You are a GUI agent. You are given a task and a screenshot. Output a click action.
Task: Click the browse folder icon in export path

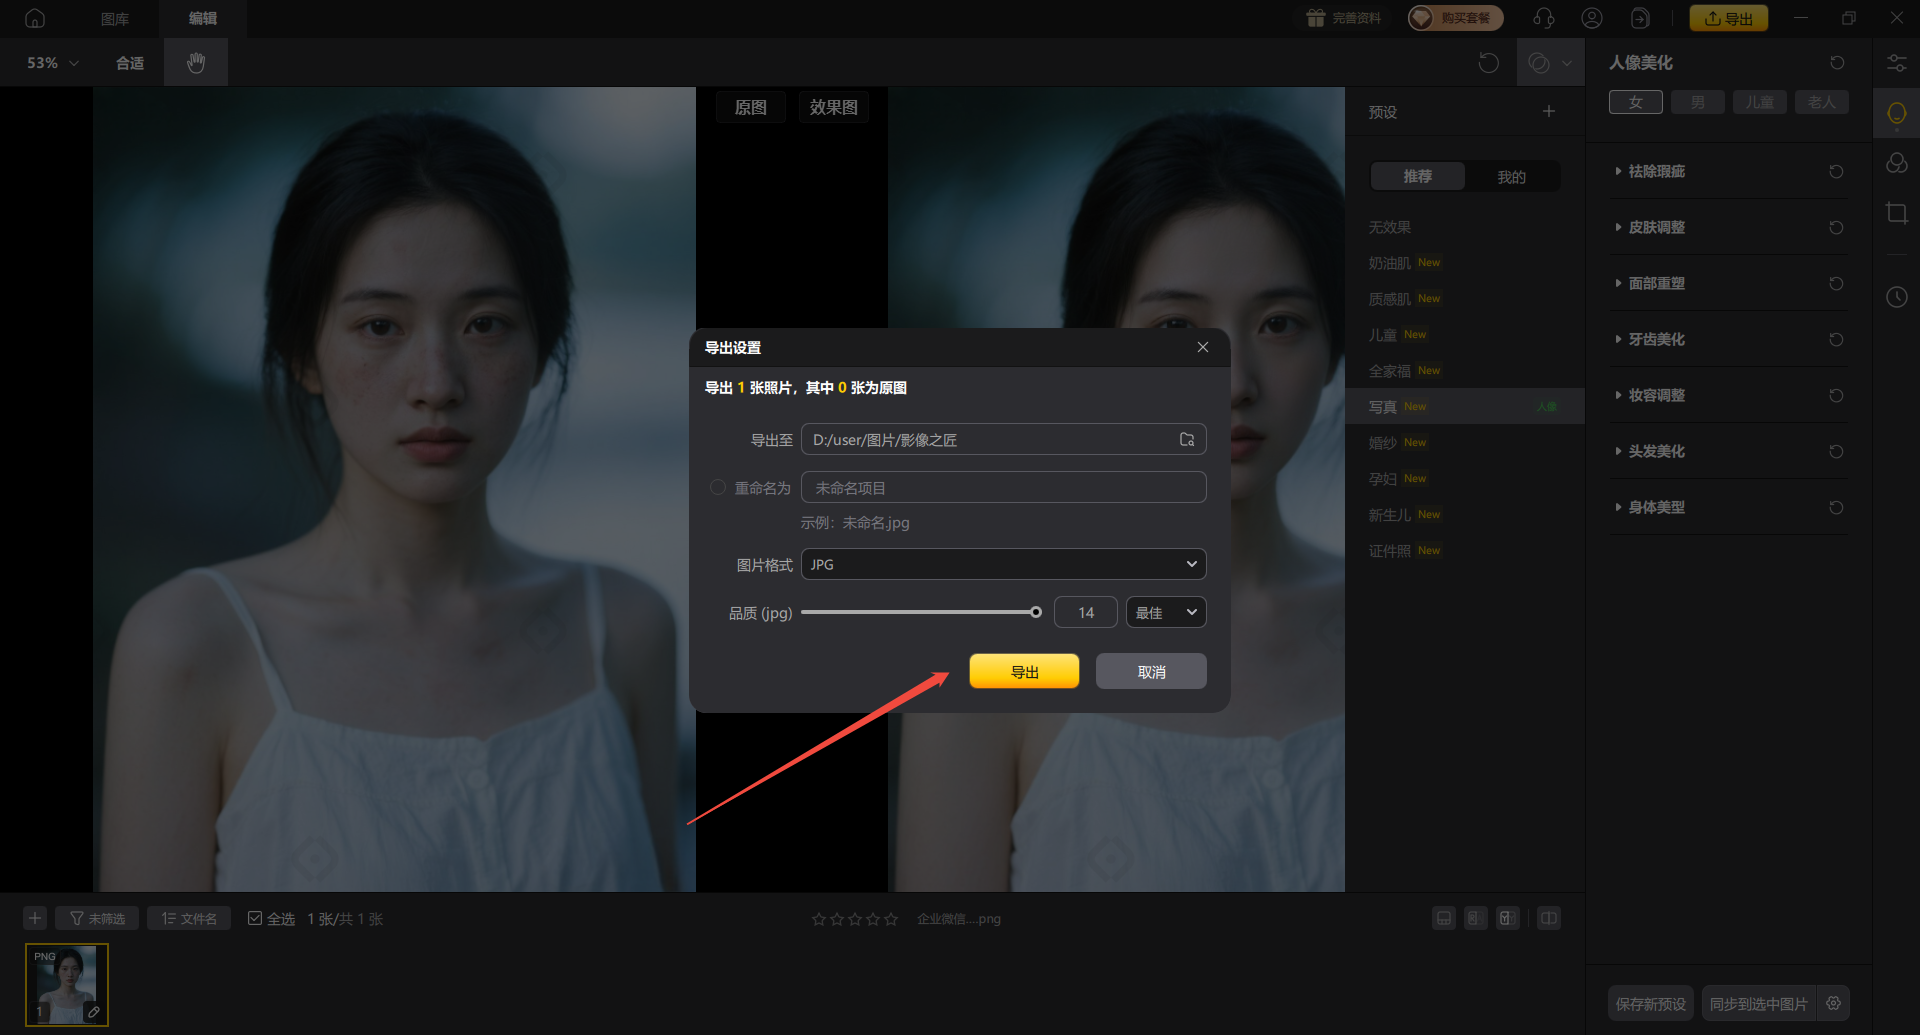1187,440
